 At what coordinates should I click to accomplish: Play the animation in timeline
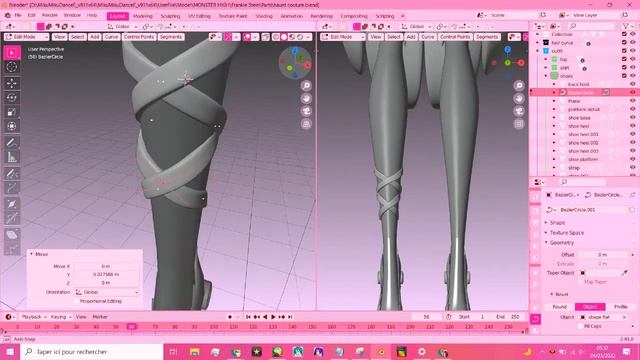pyautogui.click(x=273, y=317)
